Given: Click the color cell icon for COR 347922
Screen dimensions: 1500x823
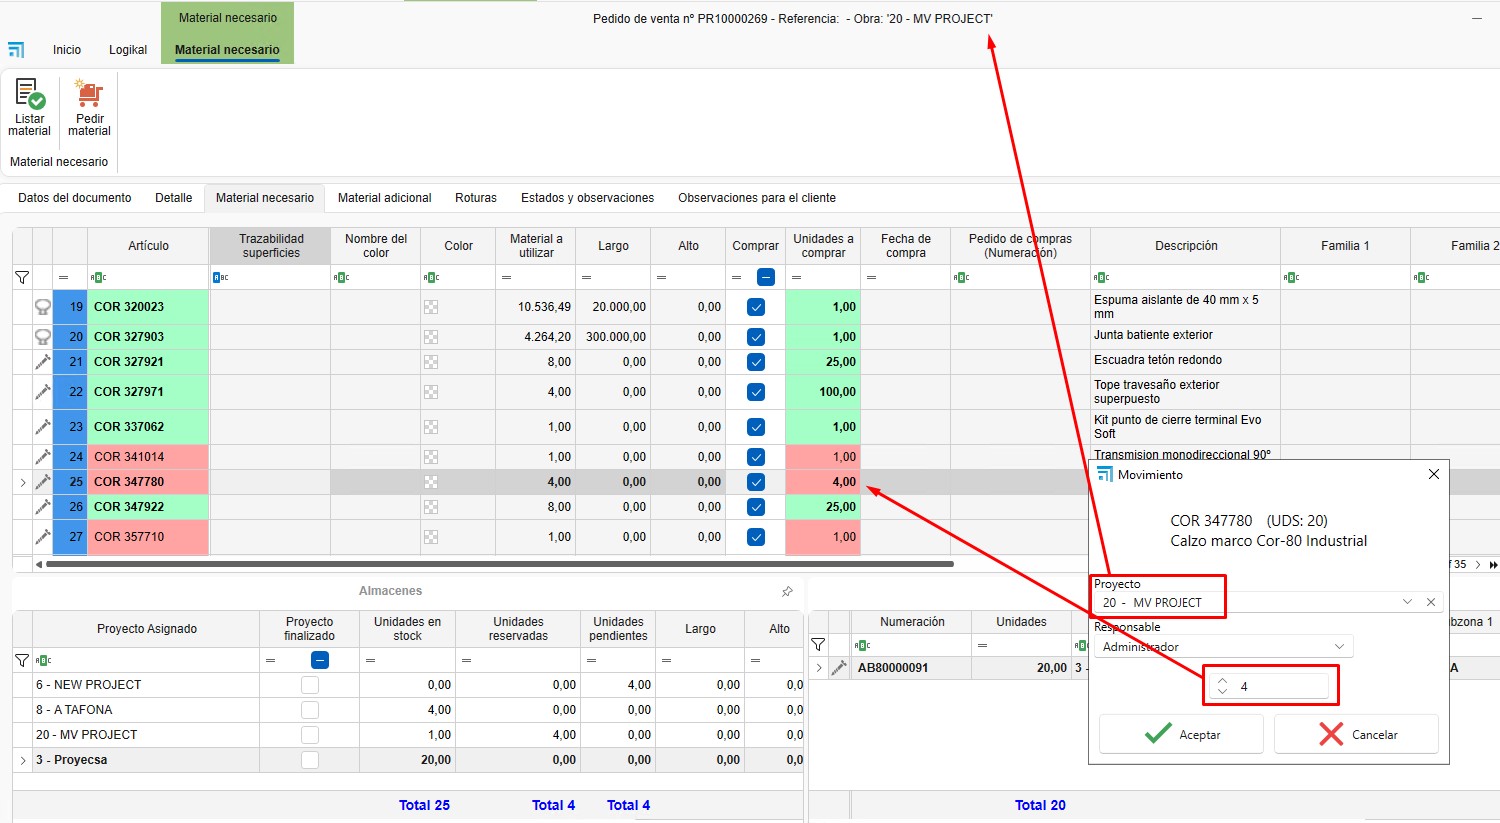Looking at the screenshot, I should [x=431, y=507].
